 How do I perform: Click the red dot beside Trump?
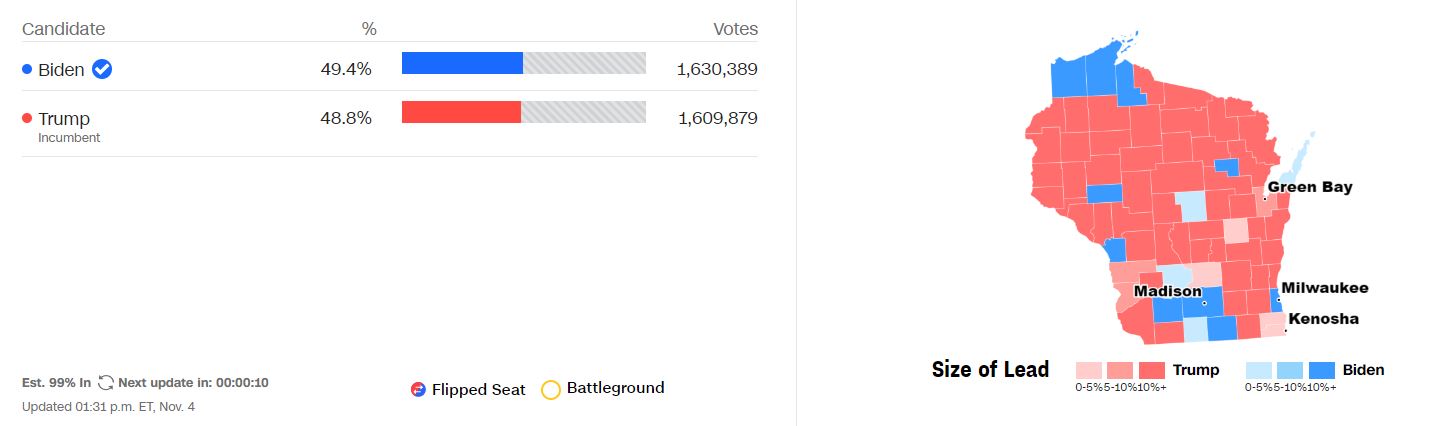tap(27, 119)
